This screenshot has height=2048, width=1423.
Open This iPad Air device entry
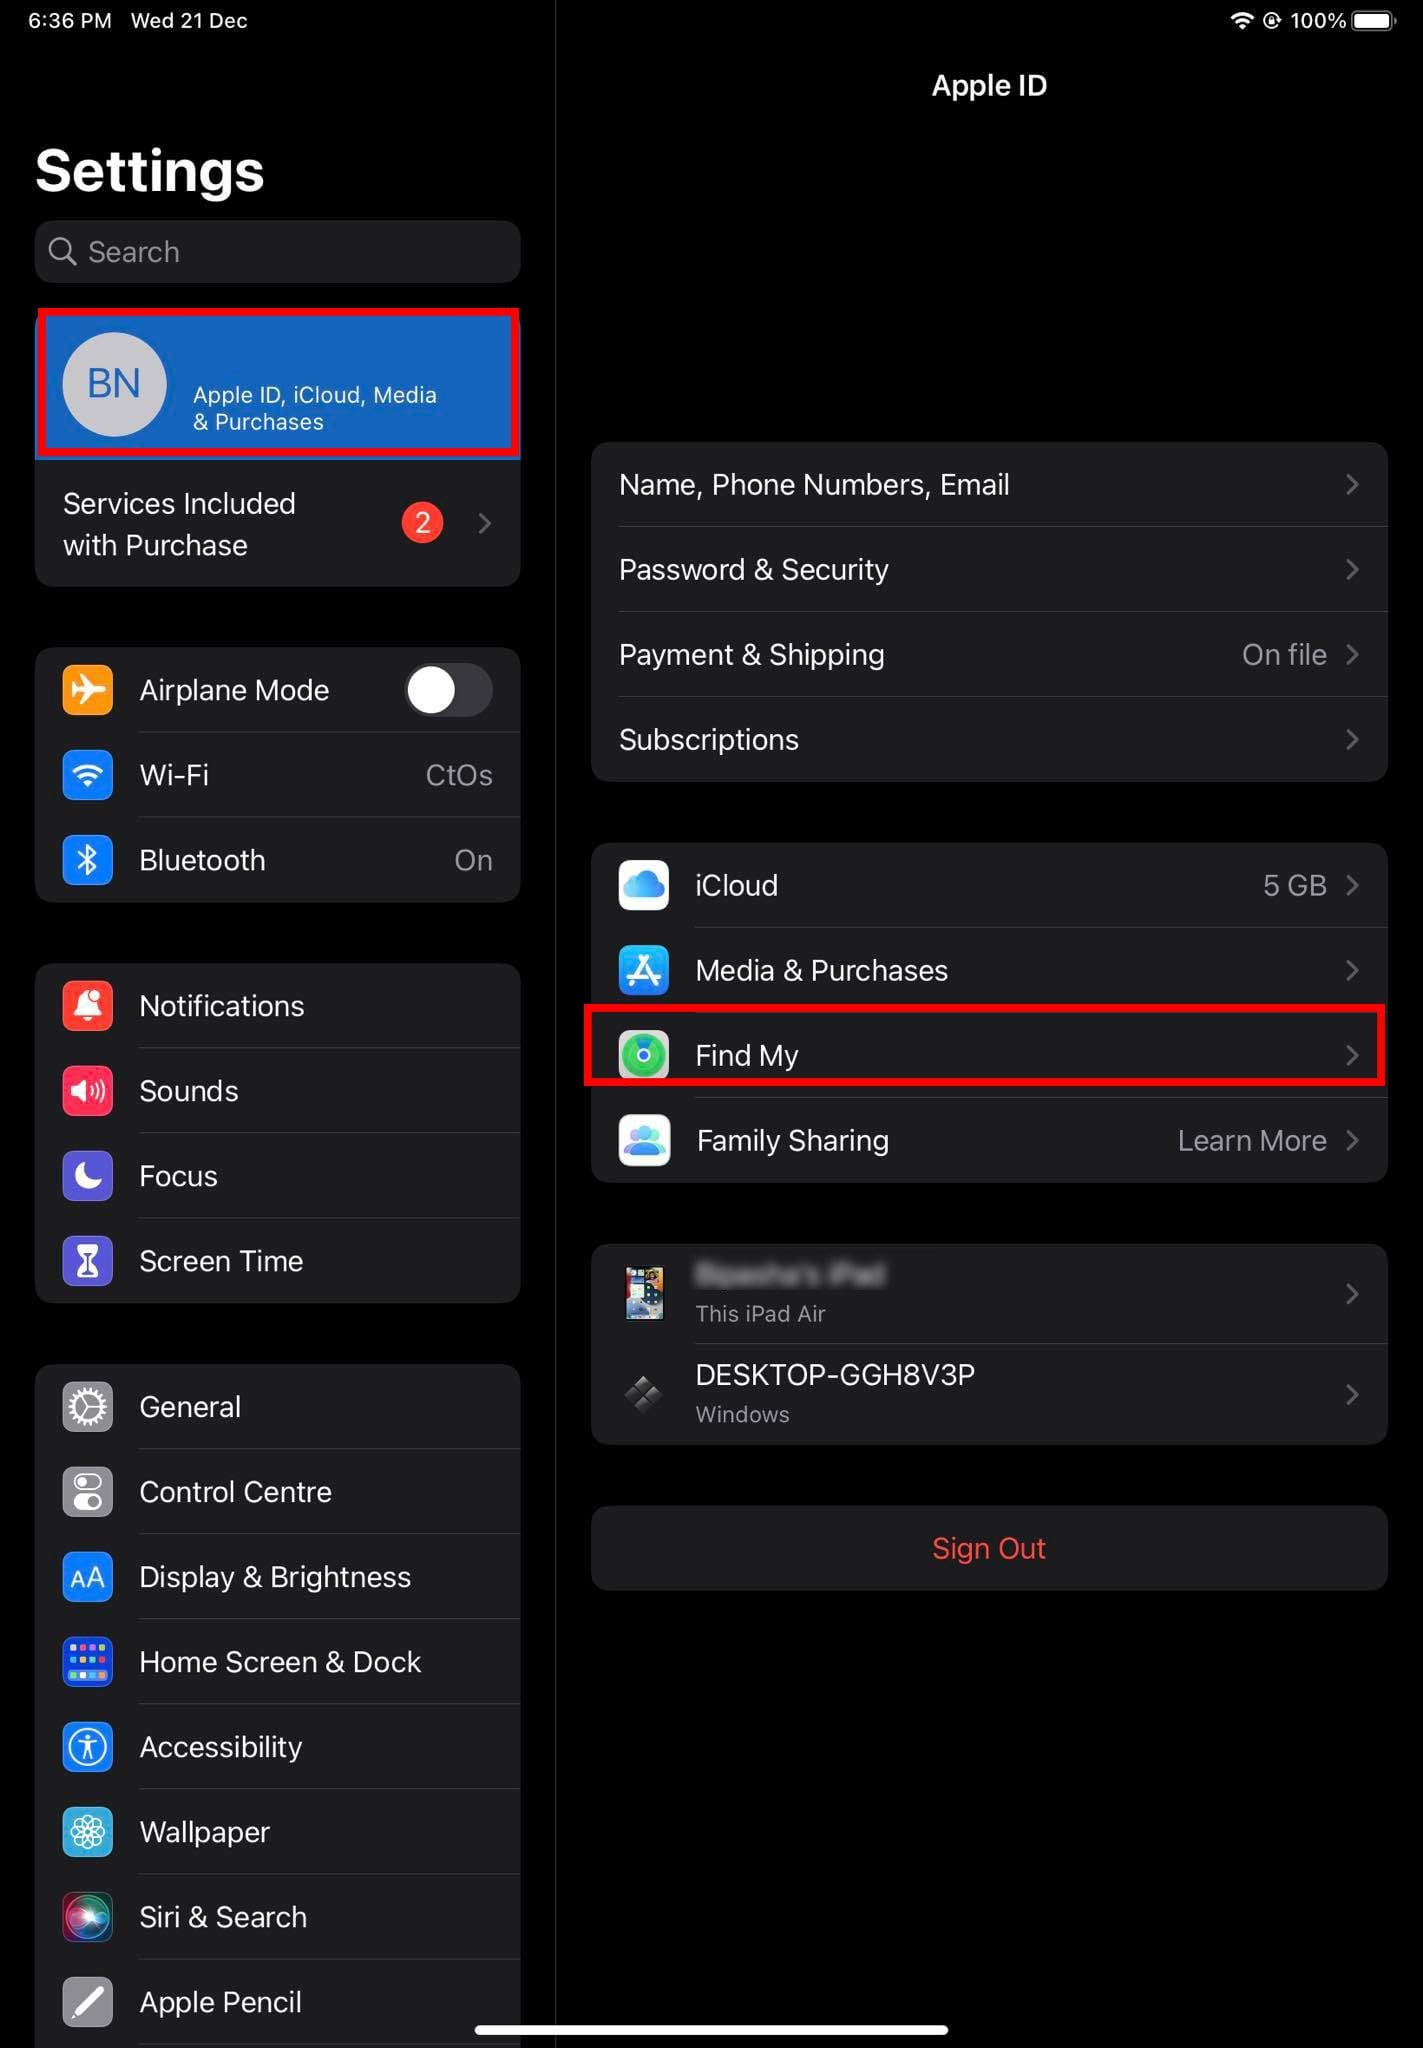[989, 1294]
